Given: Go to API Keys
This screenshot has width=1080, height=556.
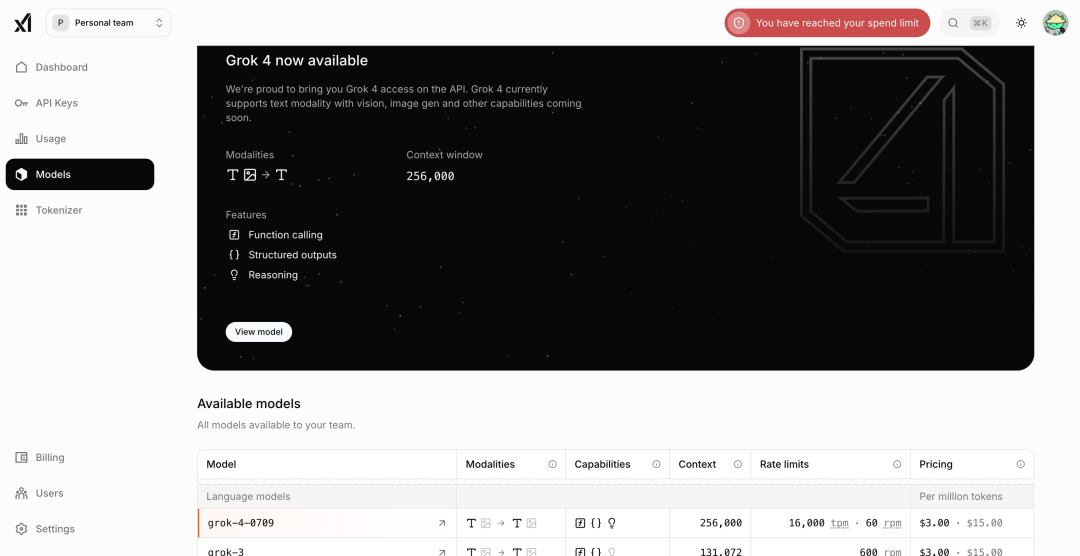Looking at the screenshot, I should point(80,103).
